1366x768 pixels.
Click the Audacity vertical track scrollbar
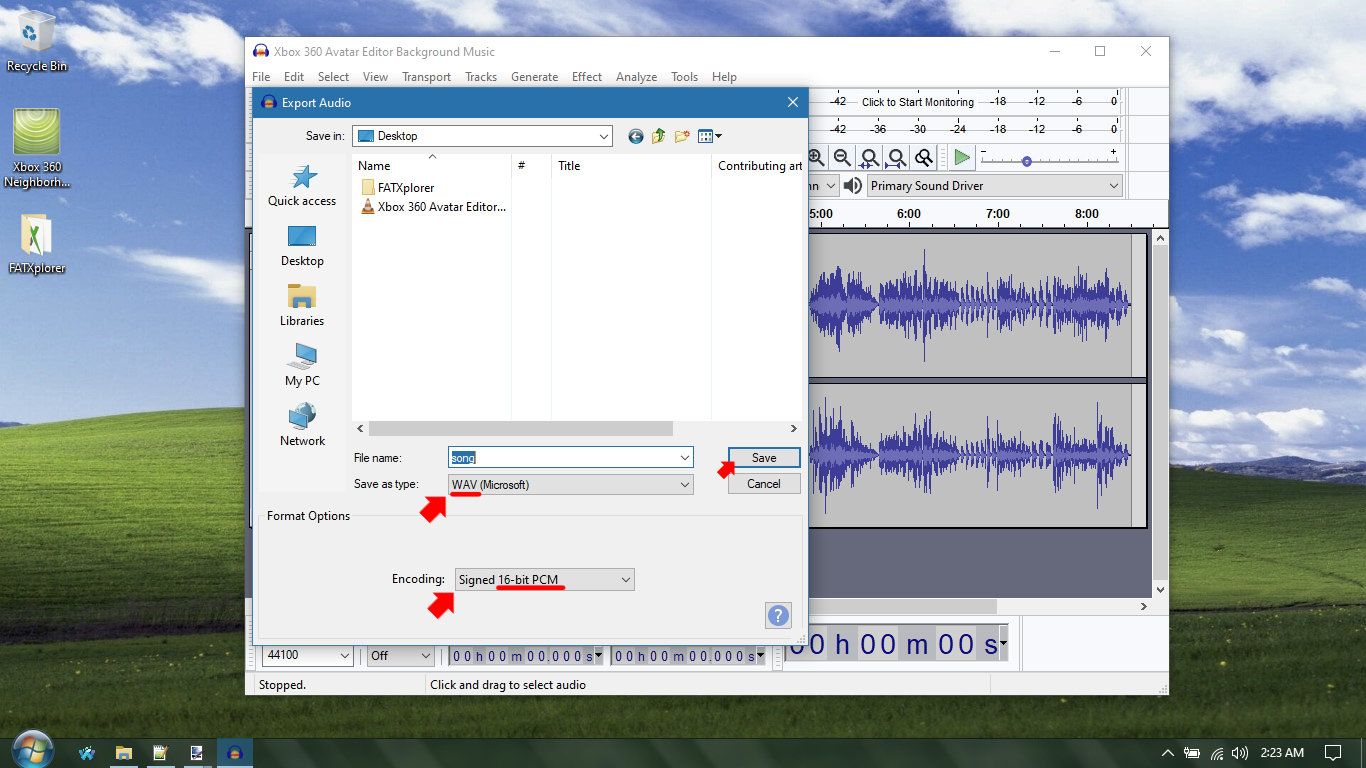[1160, 413]
